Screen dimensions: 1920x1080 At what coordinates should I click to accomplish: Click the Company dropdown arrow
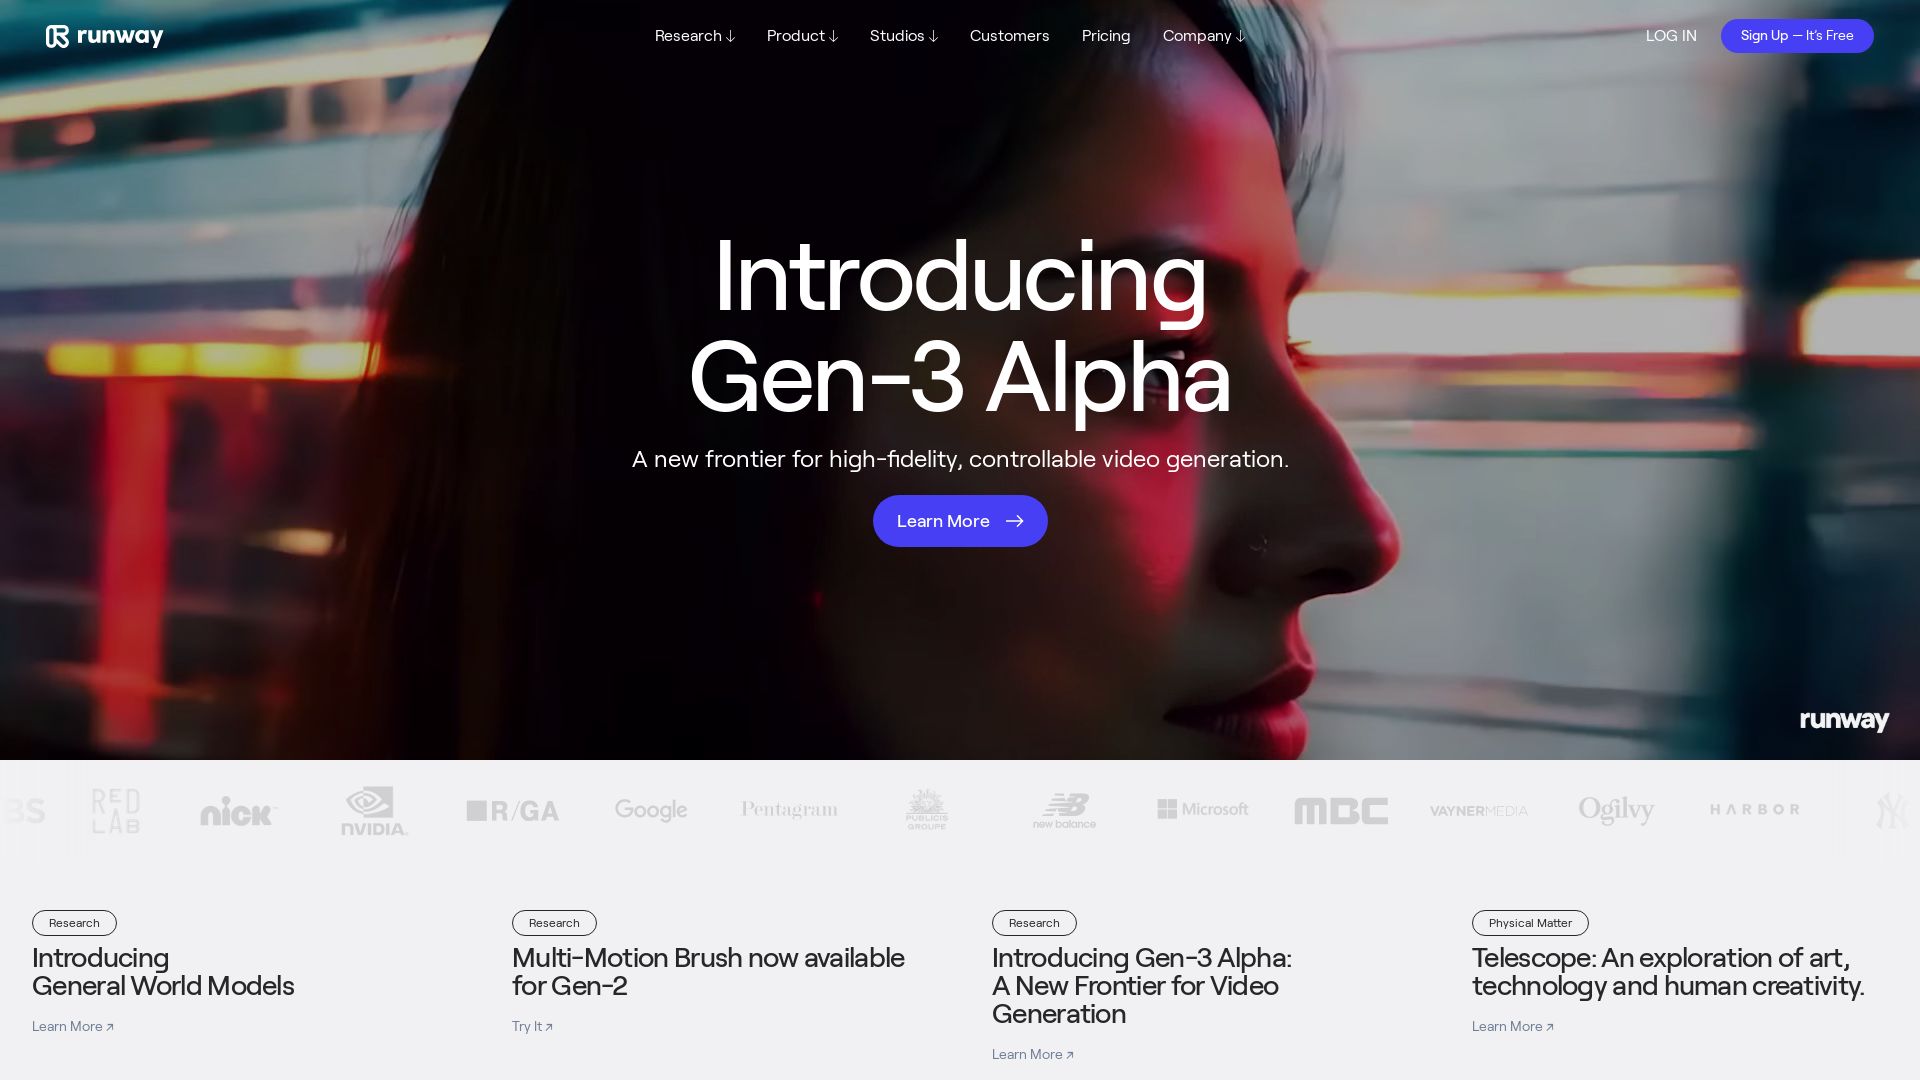click(x=1240, y=36)
